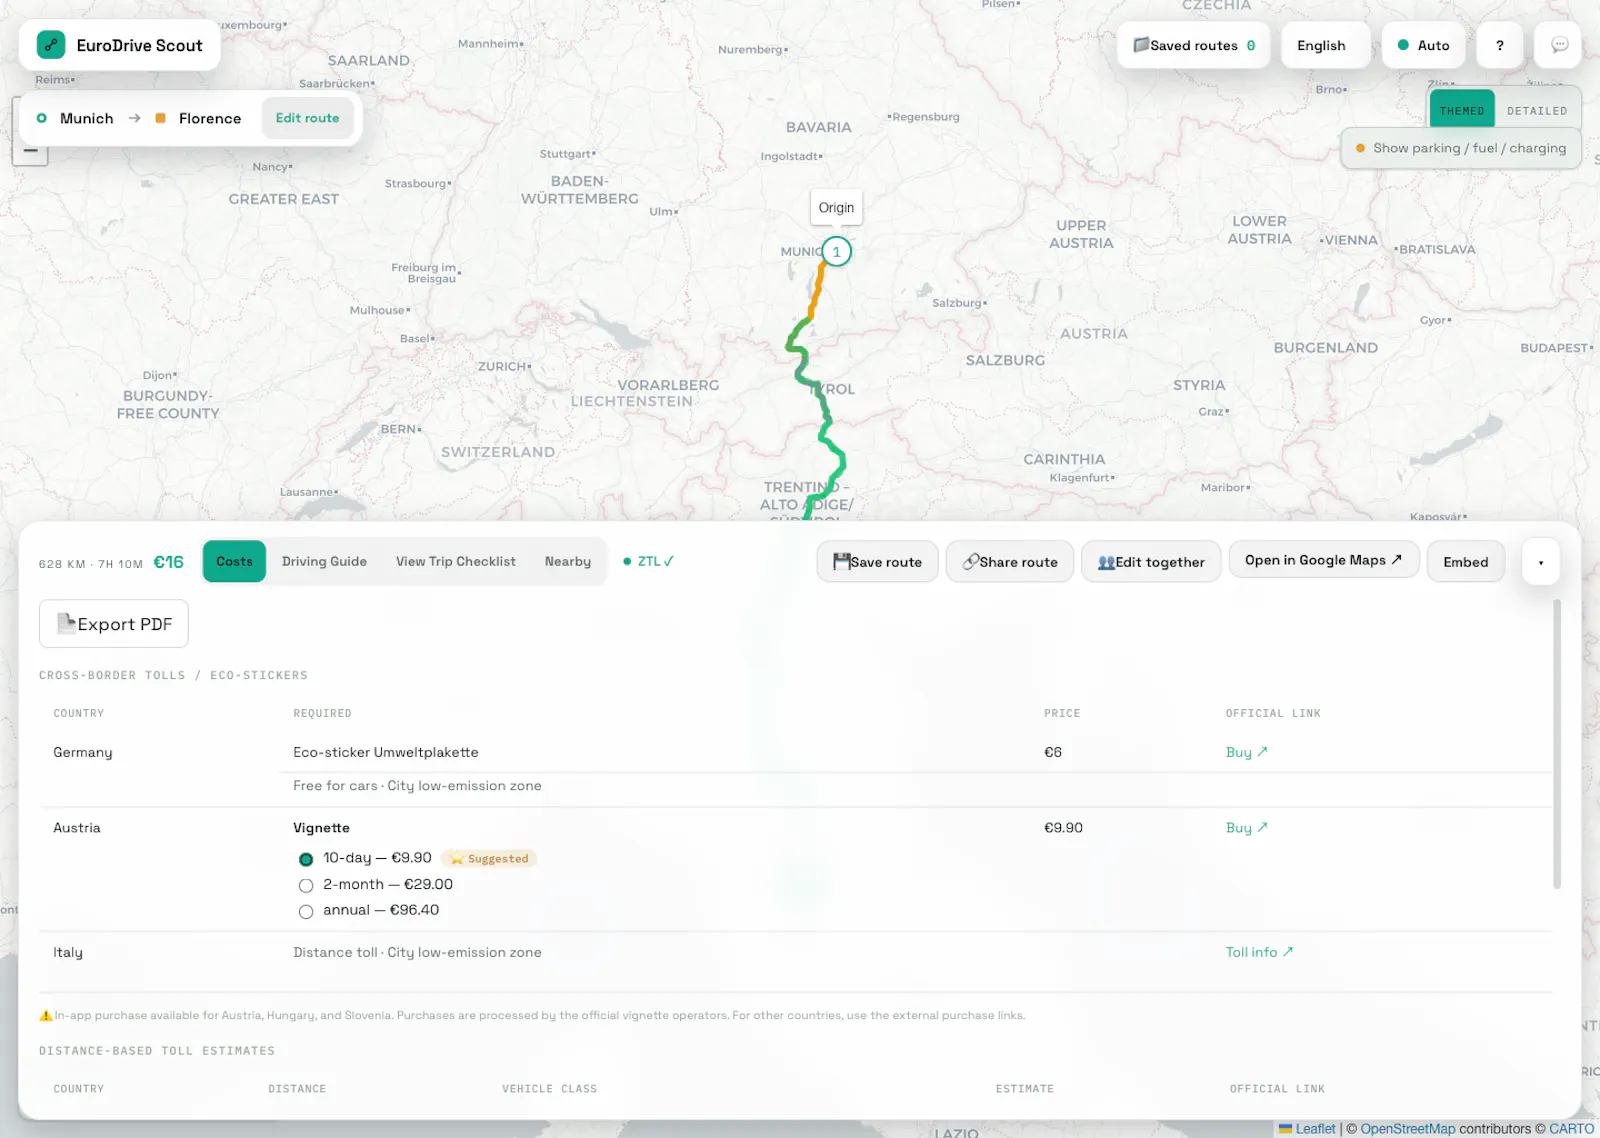Open the Leaflet attribution link
Image resolution: width=1600 pixels, height=1138 pixels.
[1315, 1128]
